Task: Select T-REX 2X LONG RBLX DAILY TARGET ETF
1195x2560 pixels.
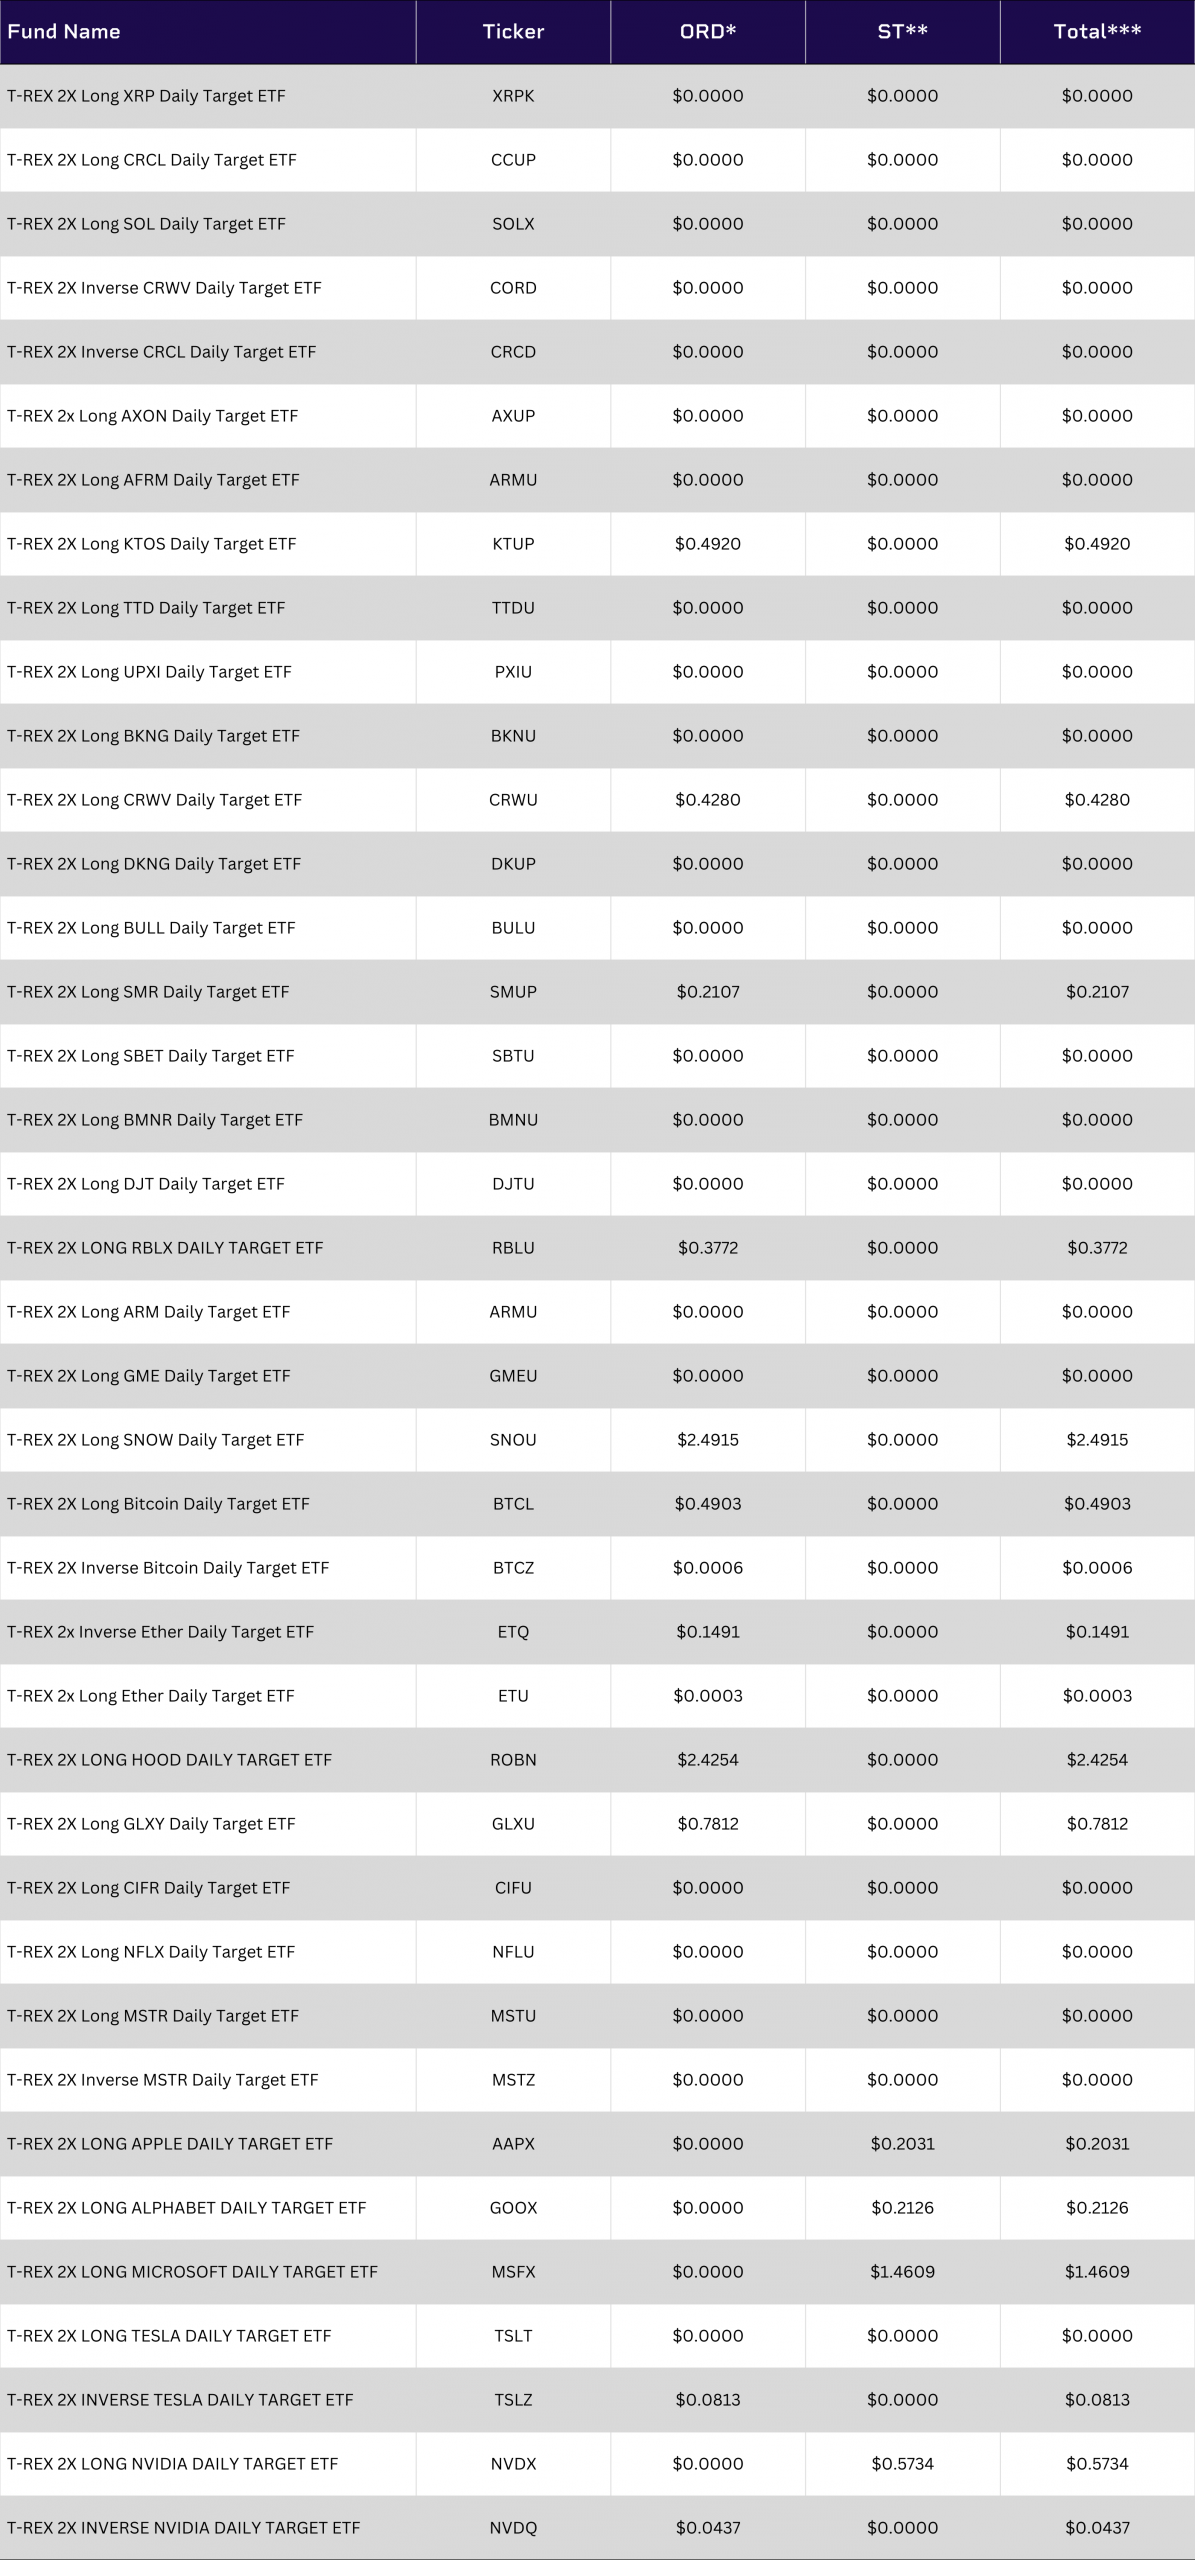Action: [165, 1248]
